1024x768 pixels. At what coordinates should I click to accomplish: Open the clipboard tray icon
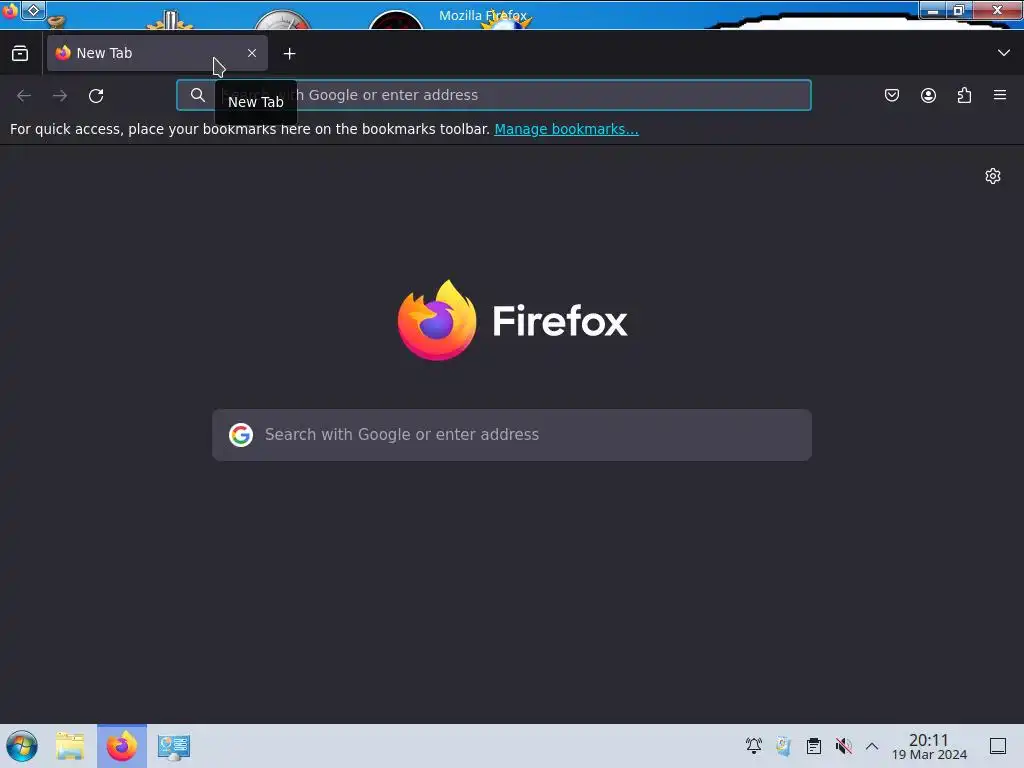(x=814, y=746)
